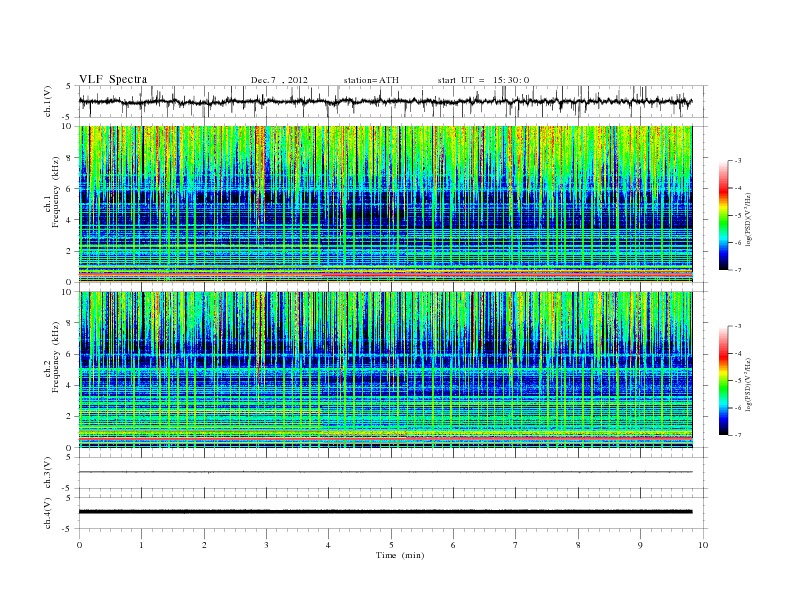The height and width of the screenshot is (612, 792).
Task: Click the "10" kHz tick of ch.1 spectrogram
Action: coord(68,126)
